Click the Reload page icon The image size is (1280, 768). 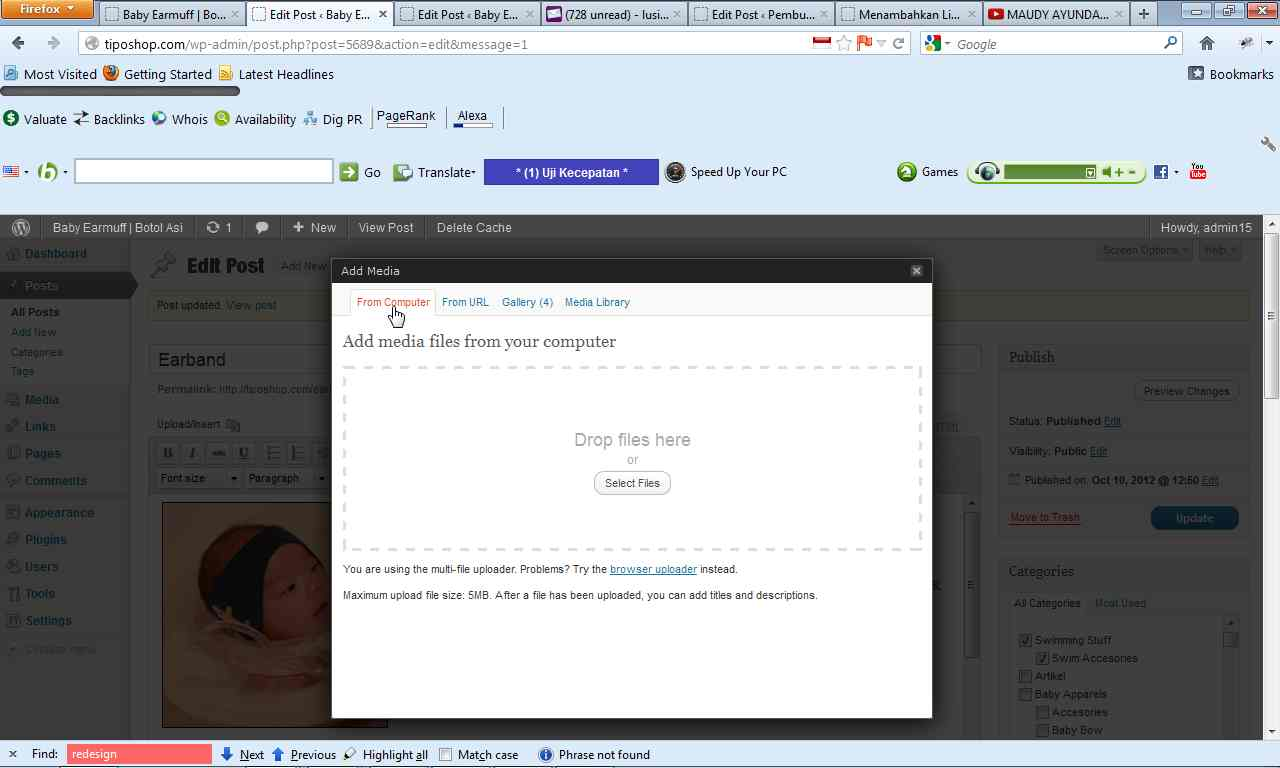click(898, 43)
